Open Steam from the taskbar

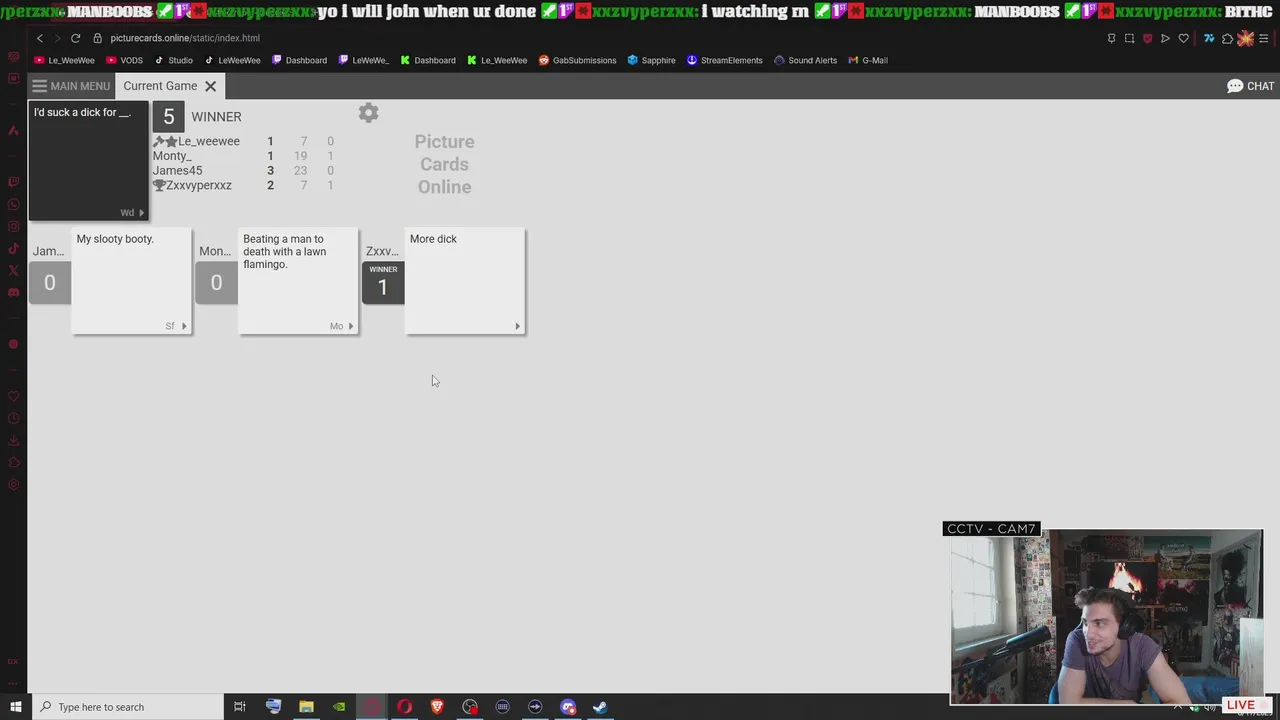600,707
